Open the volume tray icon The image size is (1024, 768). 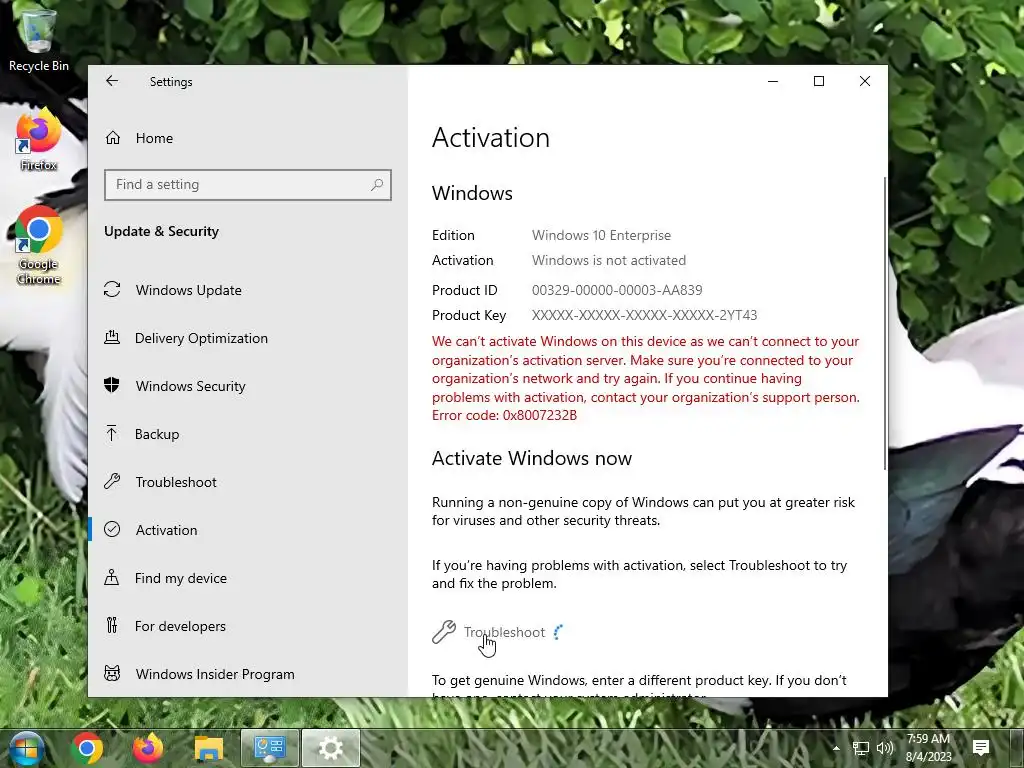click(884, 748)
